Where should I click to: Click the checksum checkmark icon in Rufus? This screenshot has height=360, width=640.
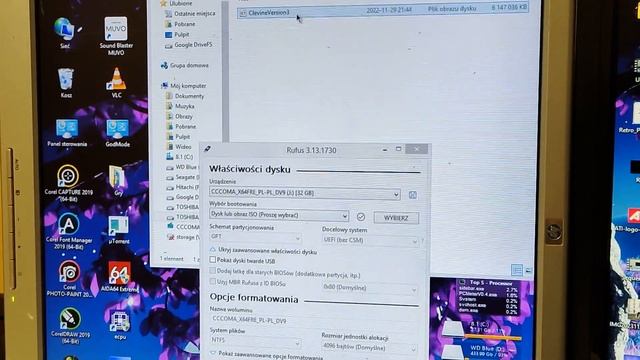(x=361, y=217)
